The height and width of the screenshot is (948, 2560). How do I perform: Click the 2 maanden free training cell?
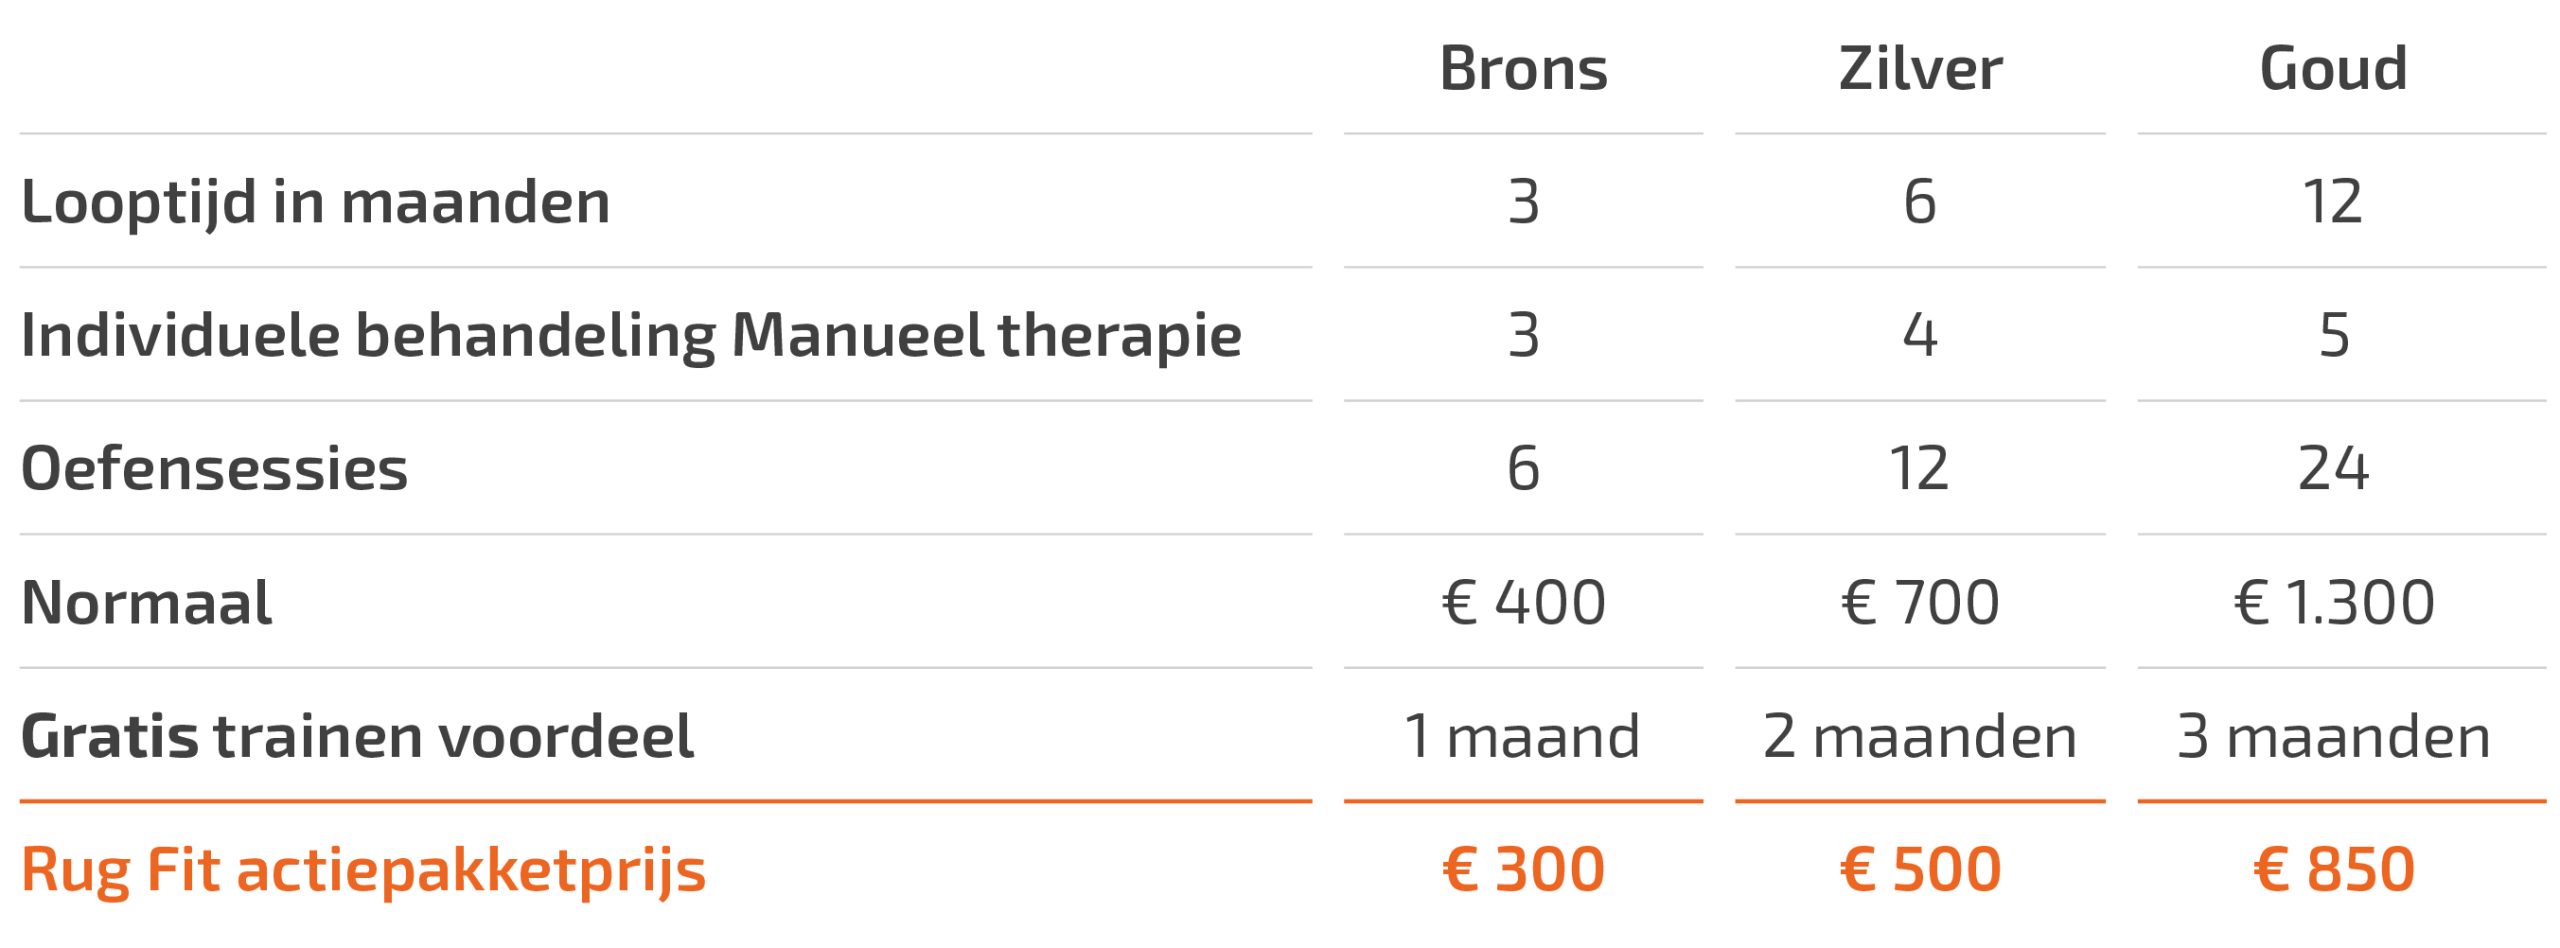[x=1920, y=736]
